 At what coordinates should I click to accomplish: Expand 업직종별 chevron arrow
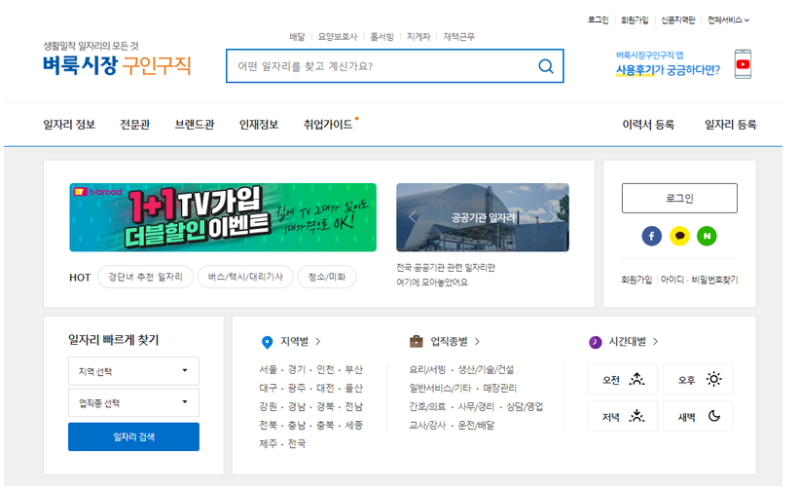click(x=477, y=341)
